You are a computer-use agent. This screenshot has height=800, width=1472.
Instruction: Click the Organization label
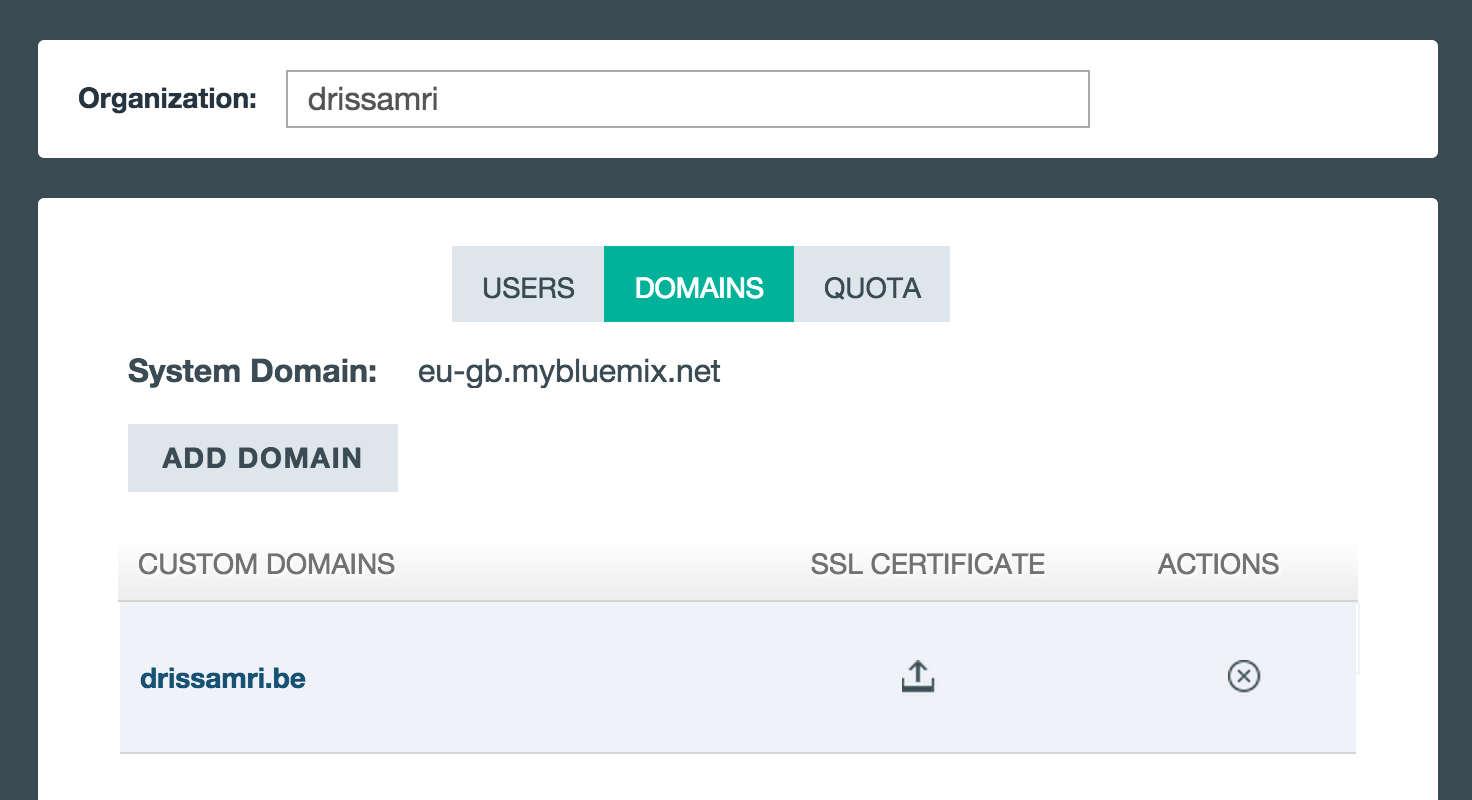(168, 98)
